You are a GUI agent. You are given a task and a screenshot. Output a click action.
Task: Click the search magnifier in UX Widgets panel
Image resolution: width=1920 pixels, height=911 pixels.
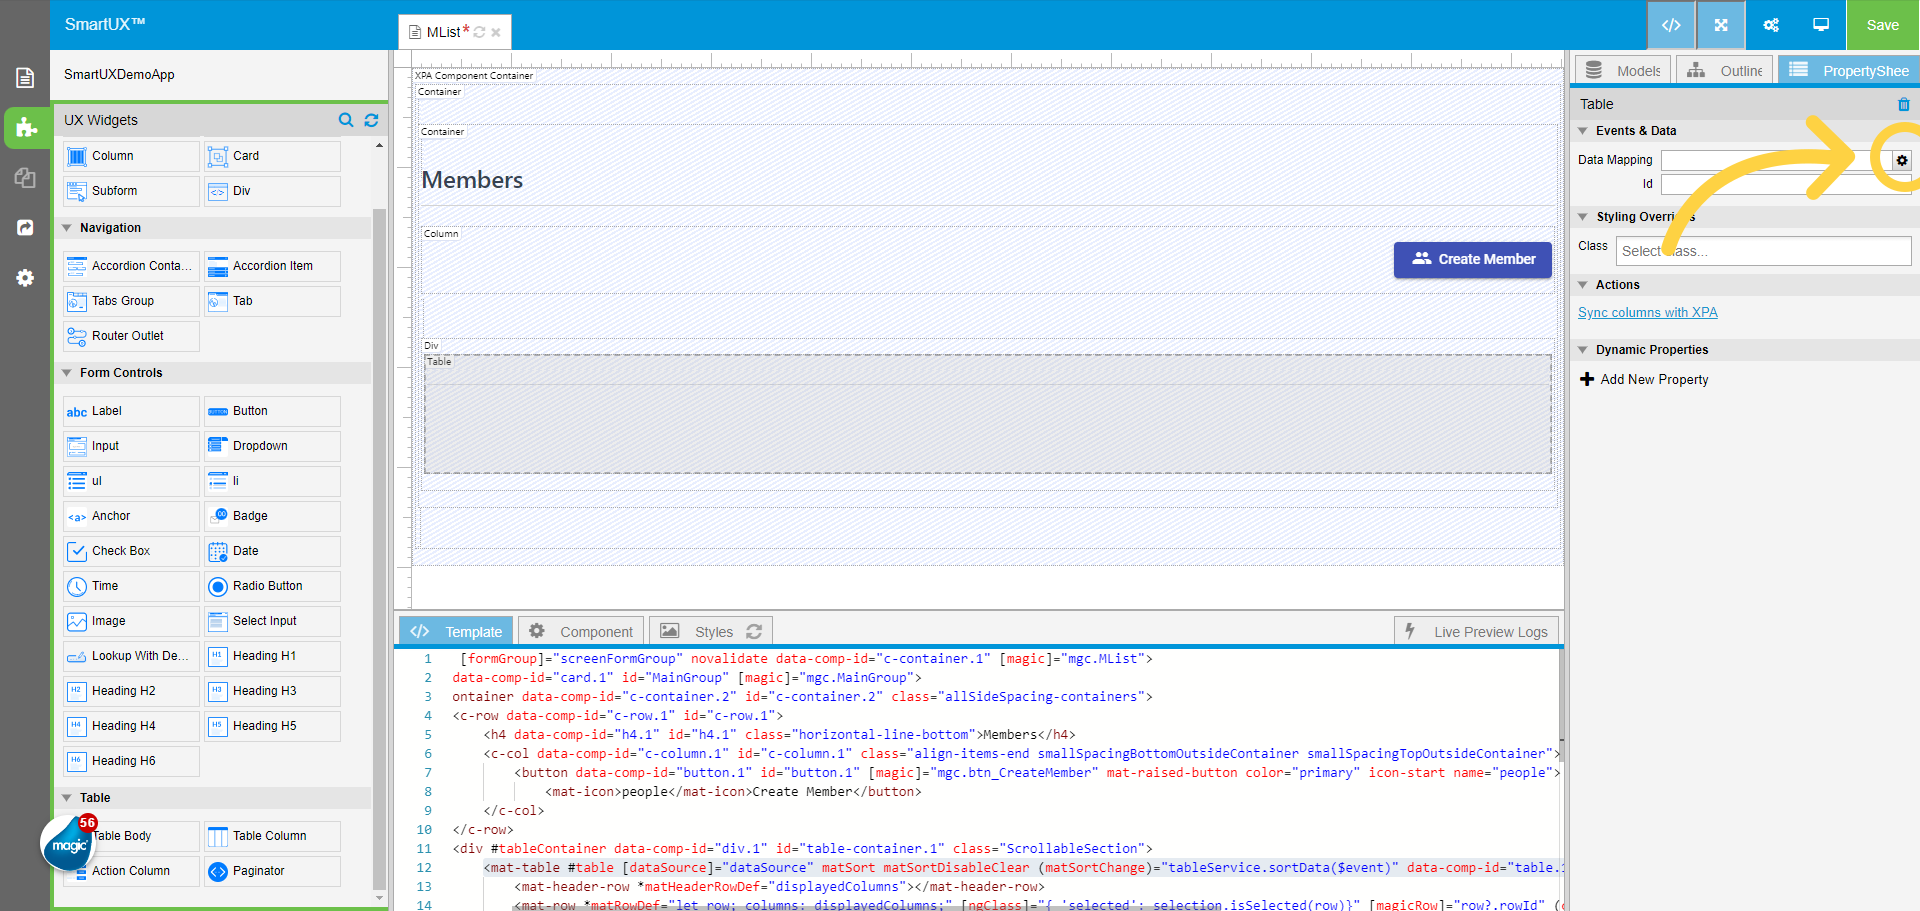point(346,120)
